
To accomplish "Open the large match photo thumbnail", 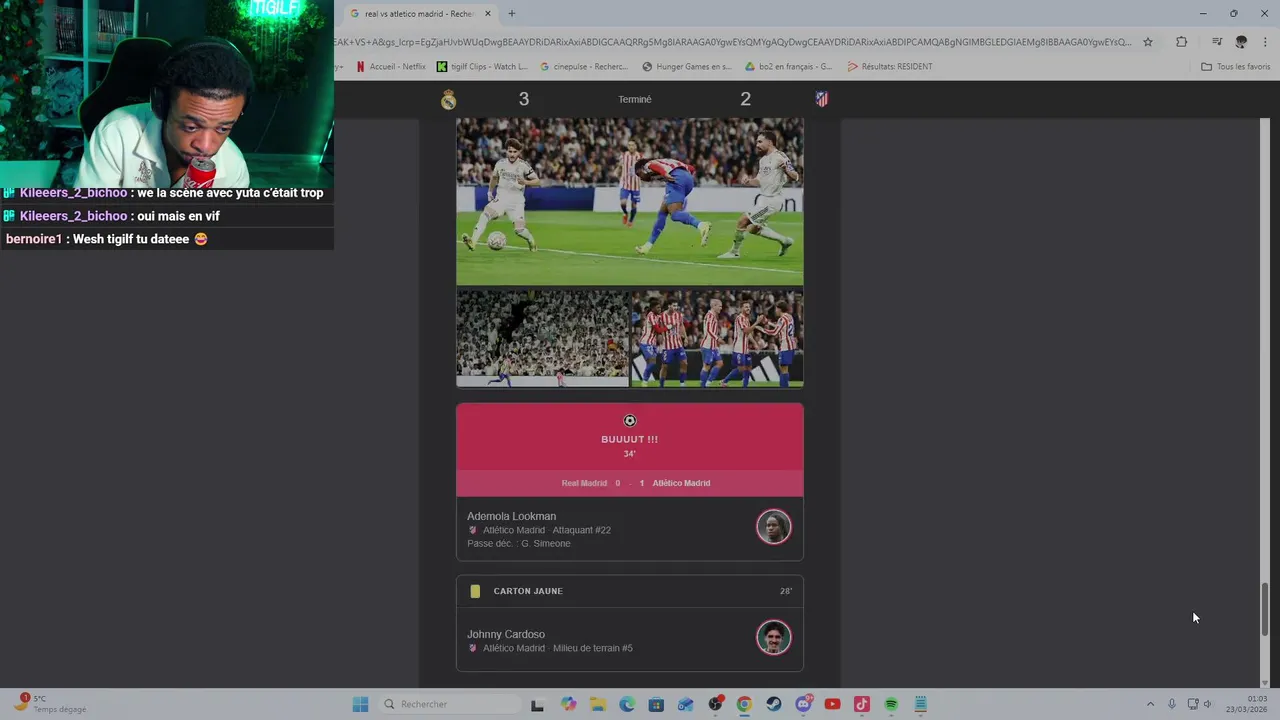I will [630, 202].
